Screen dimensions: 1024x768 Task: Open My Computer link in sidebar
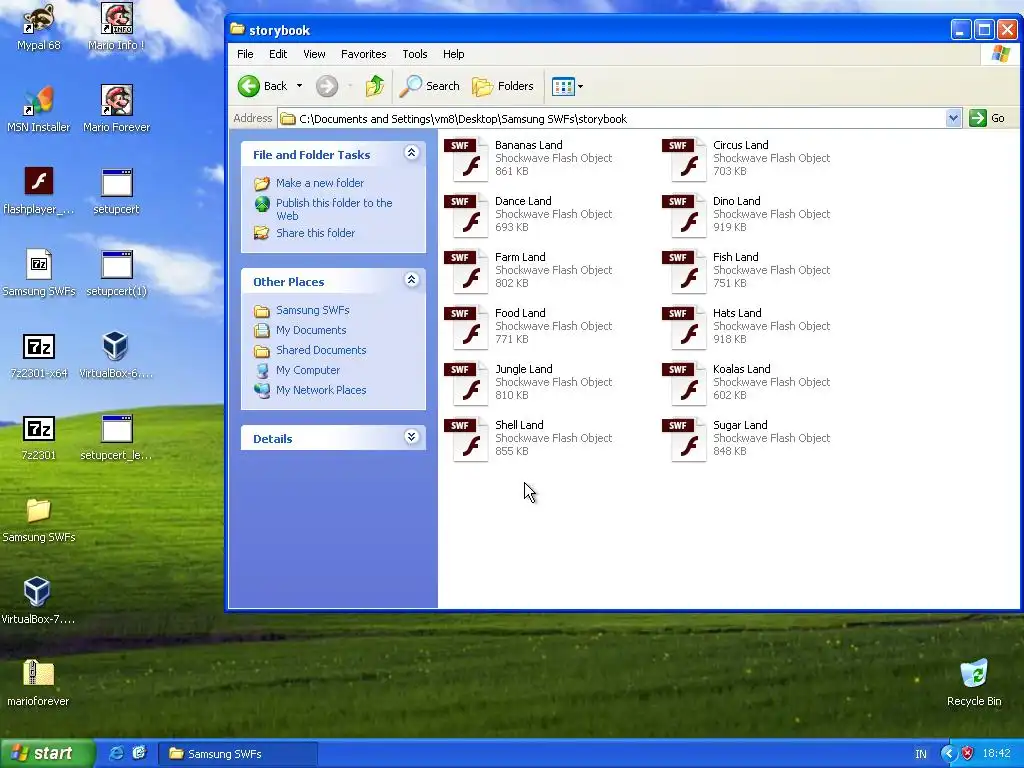[x=308, y=370]
